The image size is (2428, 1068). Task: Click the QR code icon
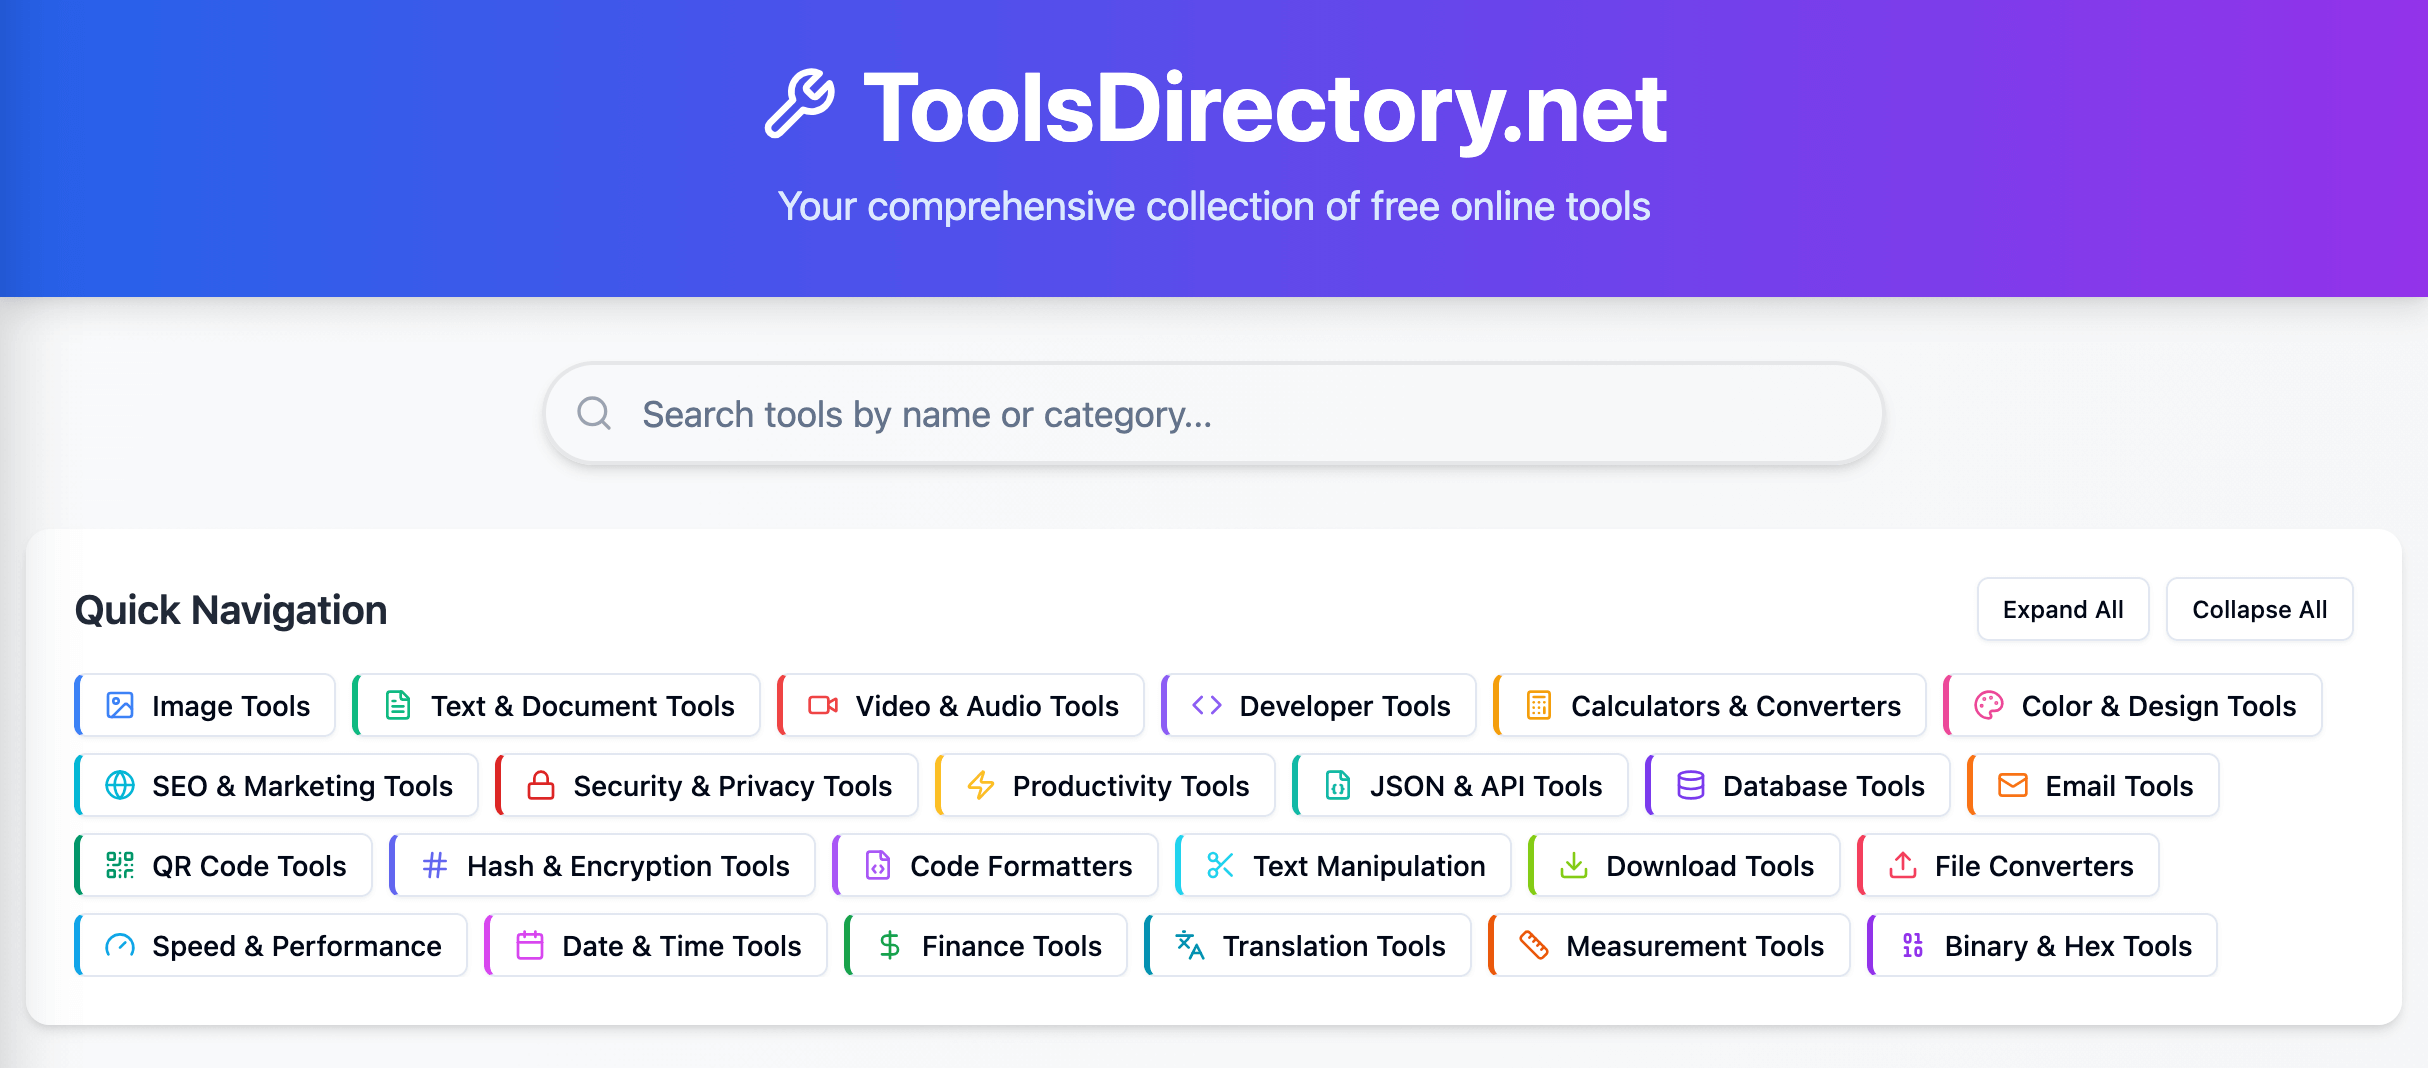pos(120,866)
